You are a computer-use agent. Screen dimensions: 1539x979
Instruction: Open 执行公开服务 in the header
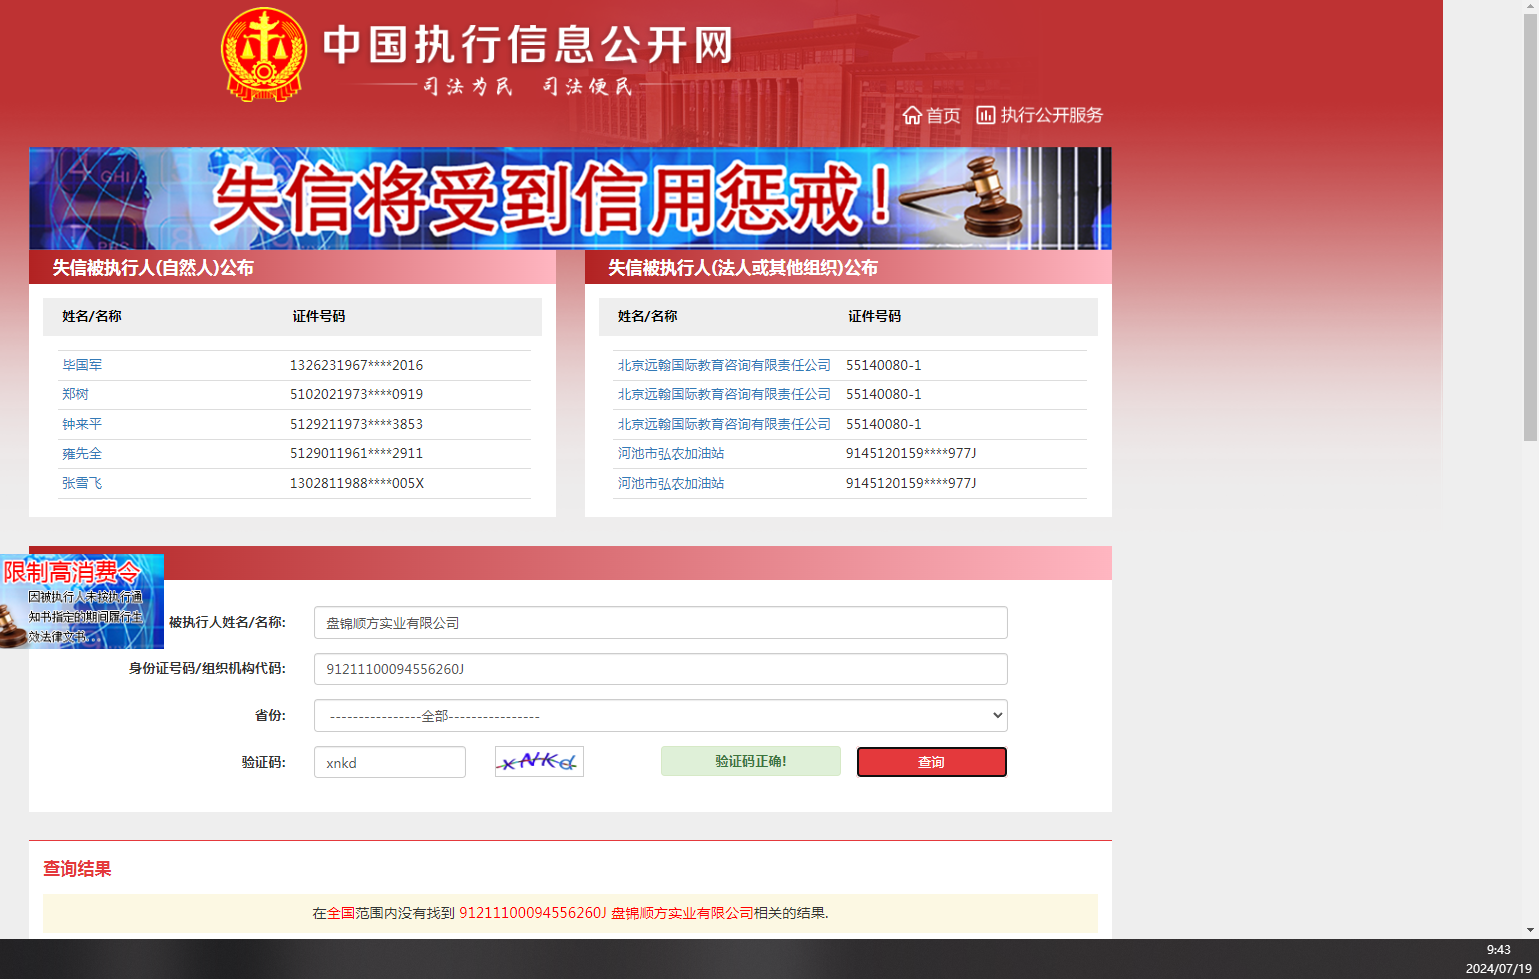(x=1039, y=115)
